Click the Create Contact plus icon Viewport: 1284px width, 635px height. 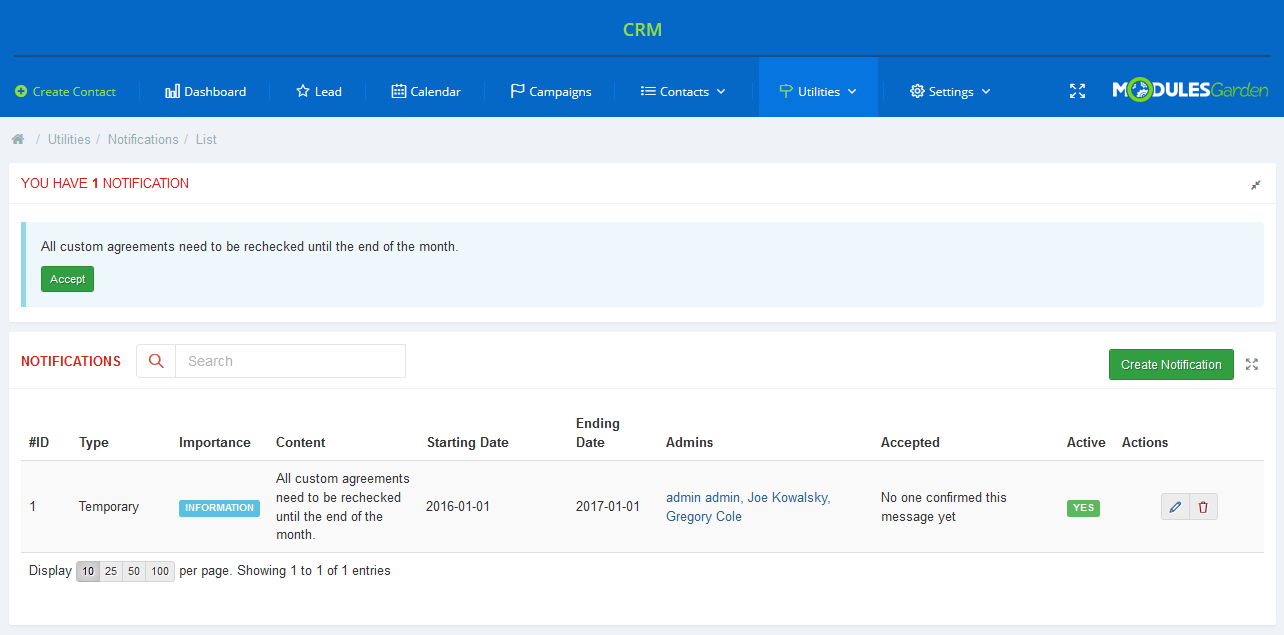(21, 91)
